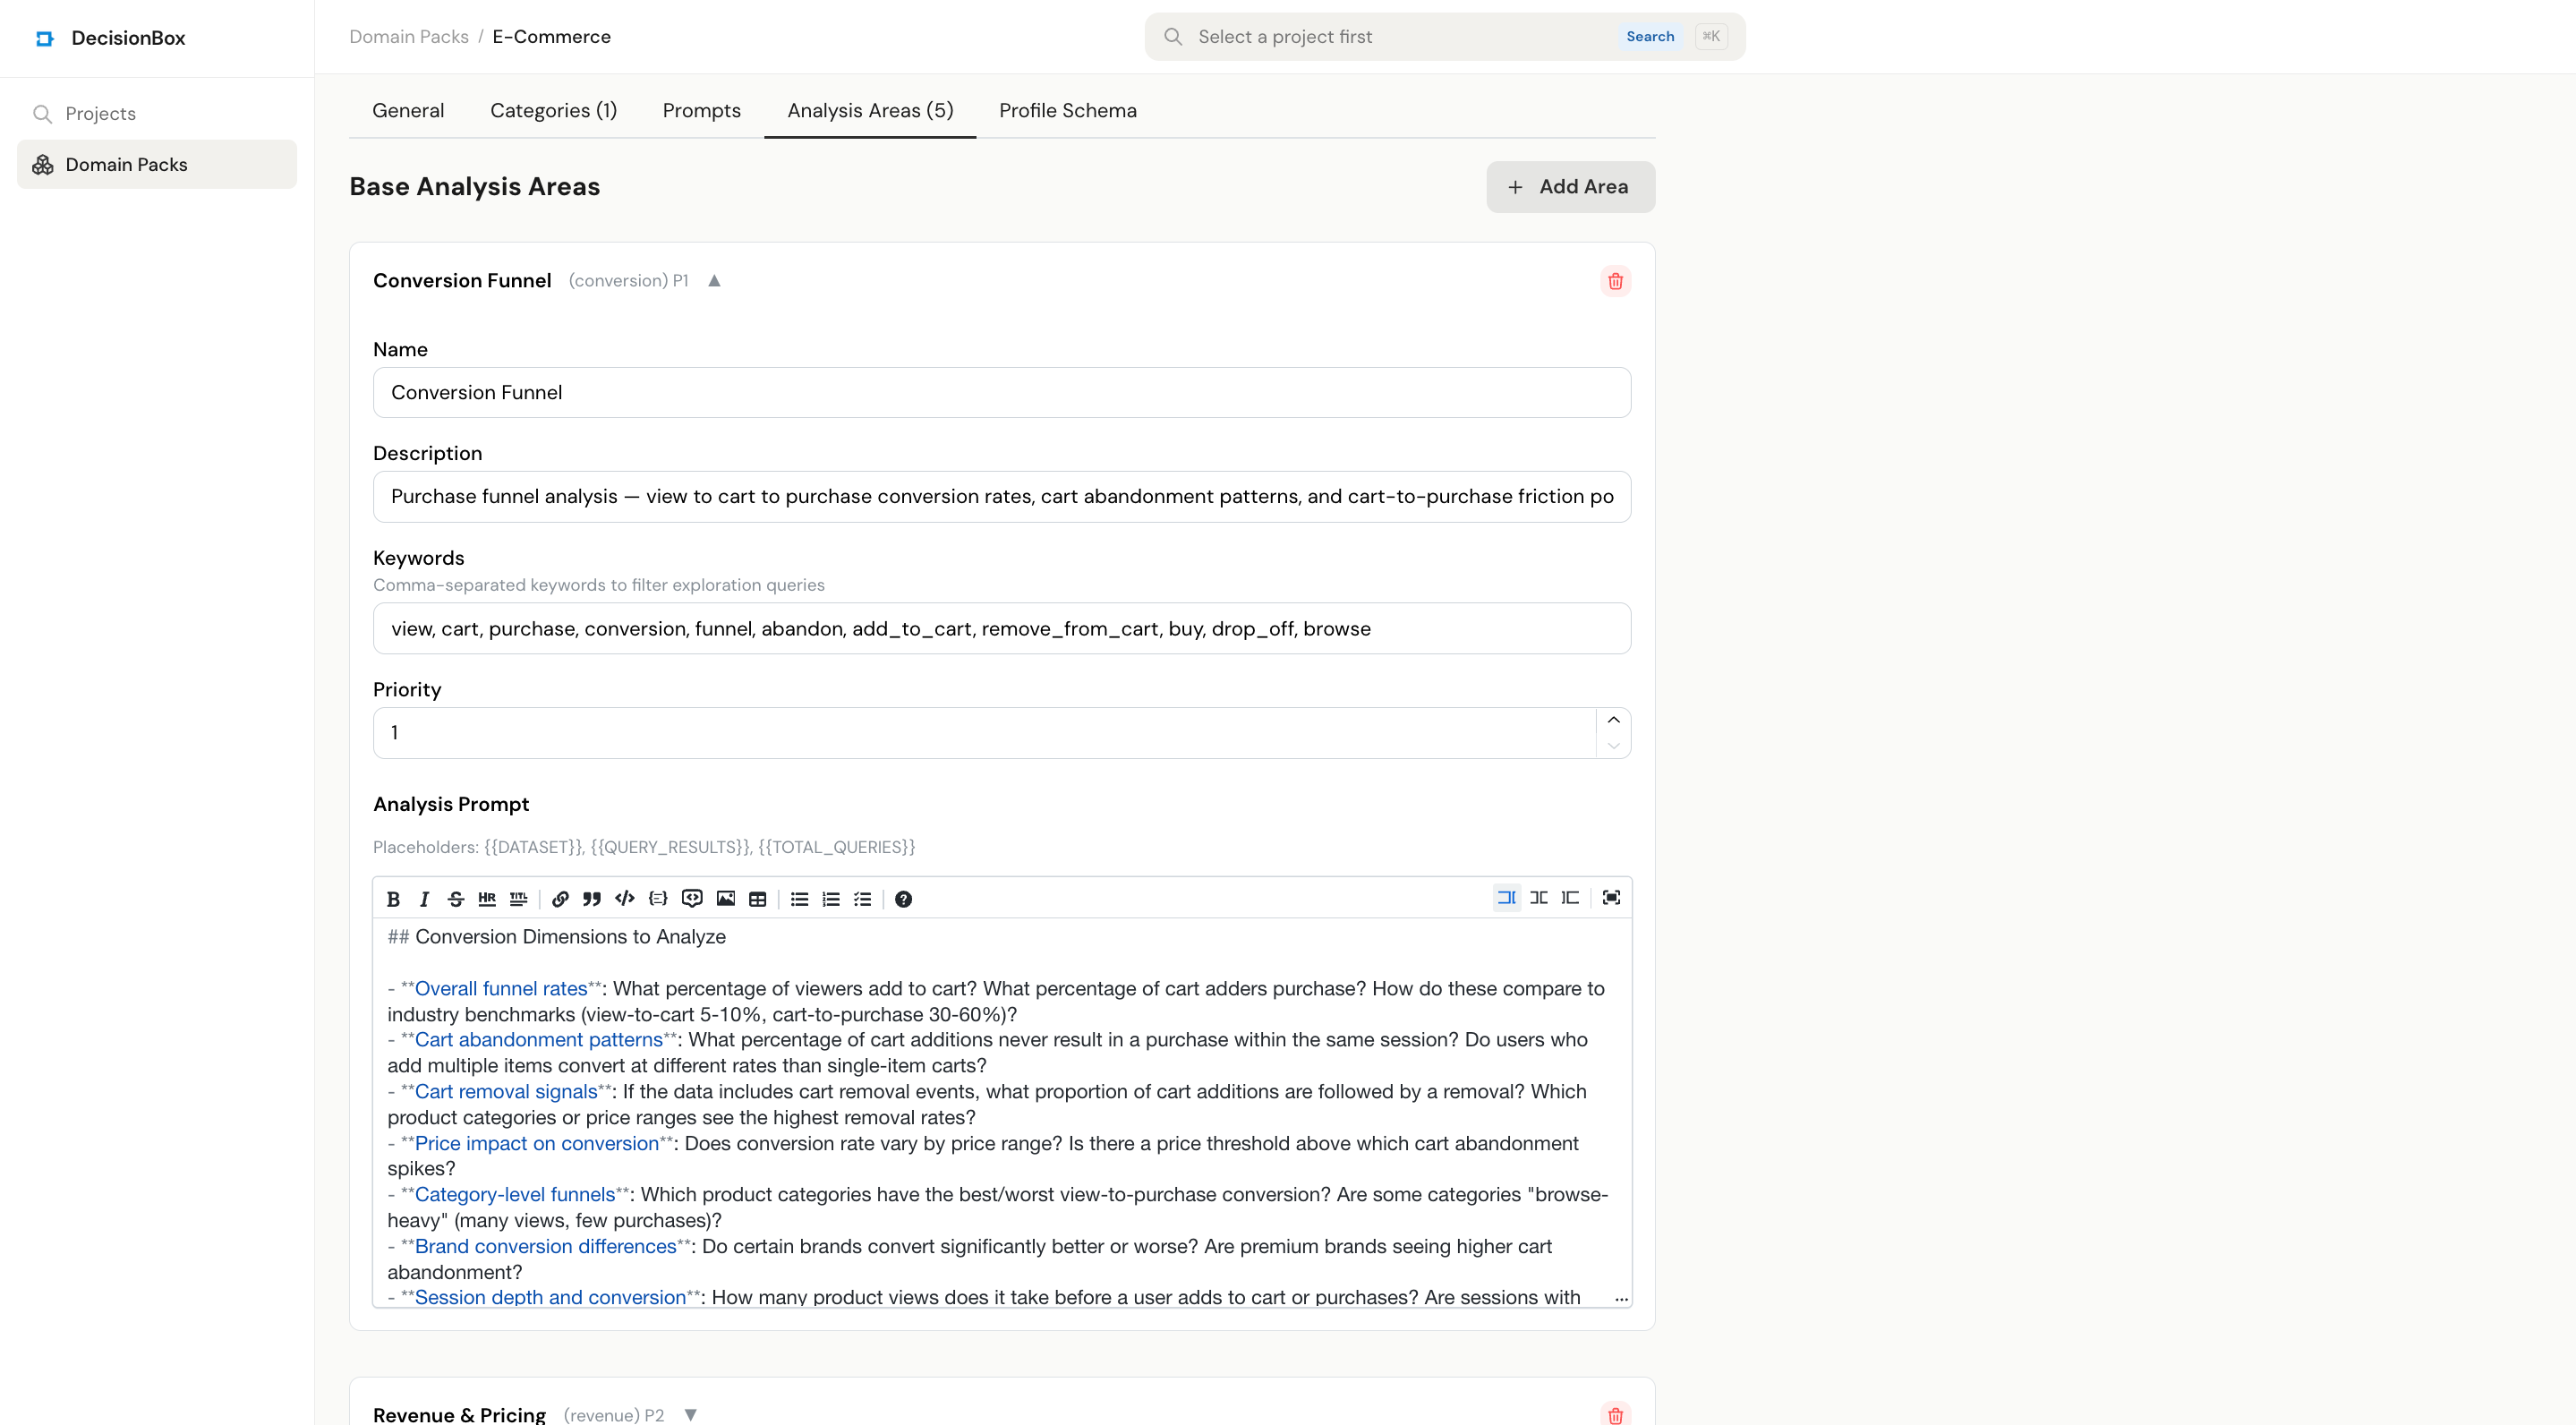Select Domain Packs in the sidebar
The height and width of the screenshot is (1425, 2576).
(x=157, y=165)
